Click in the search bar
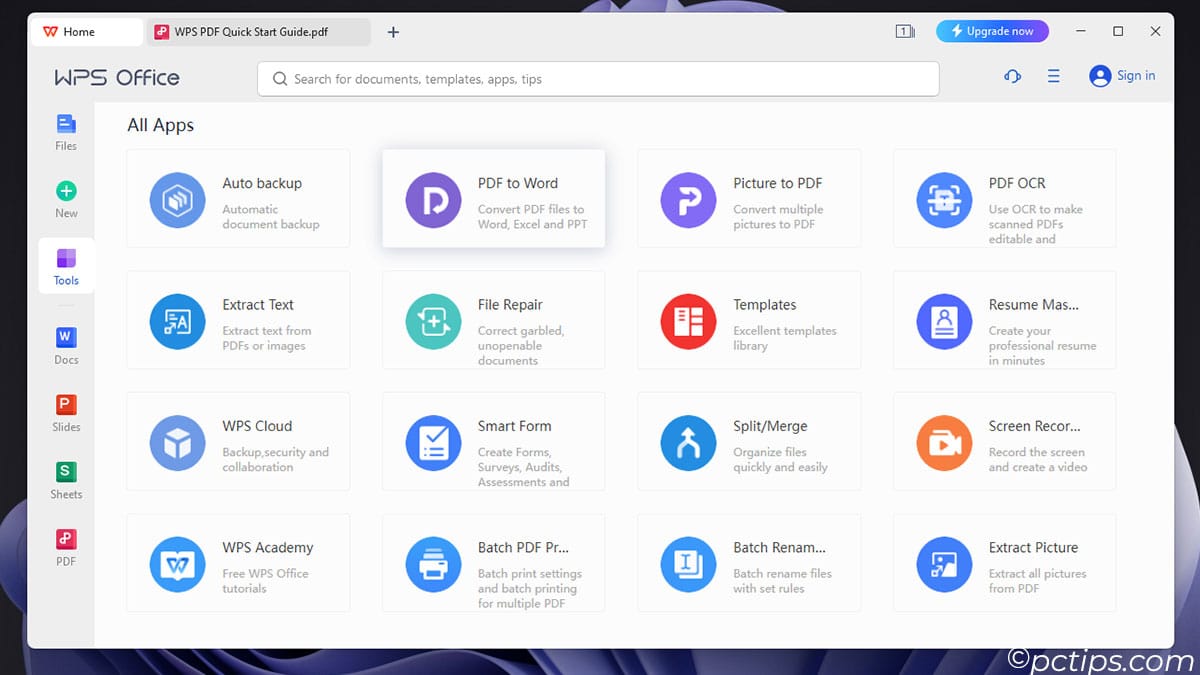The width and height of the screenshot is (1200, 675). tap(598, 78)
